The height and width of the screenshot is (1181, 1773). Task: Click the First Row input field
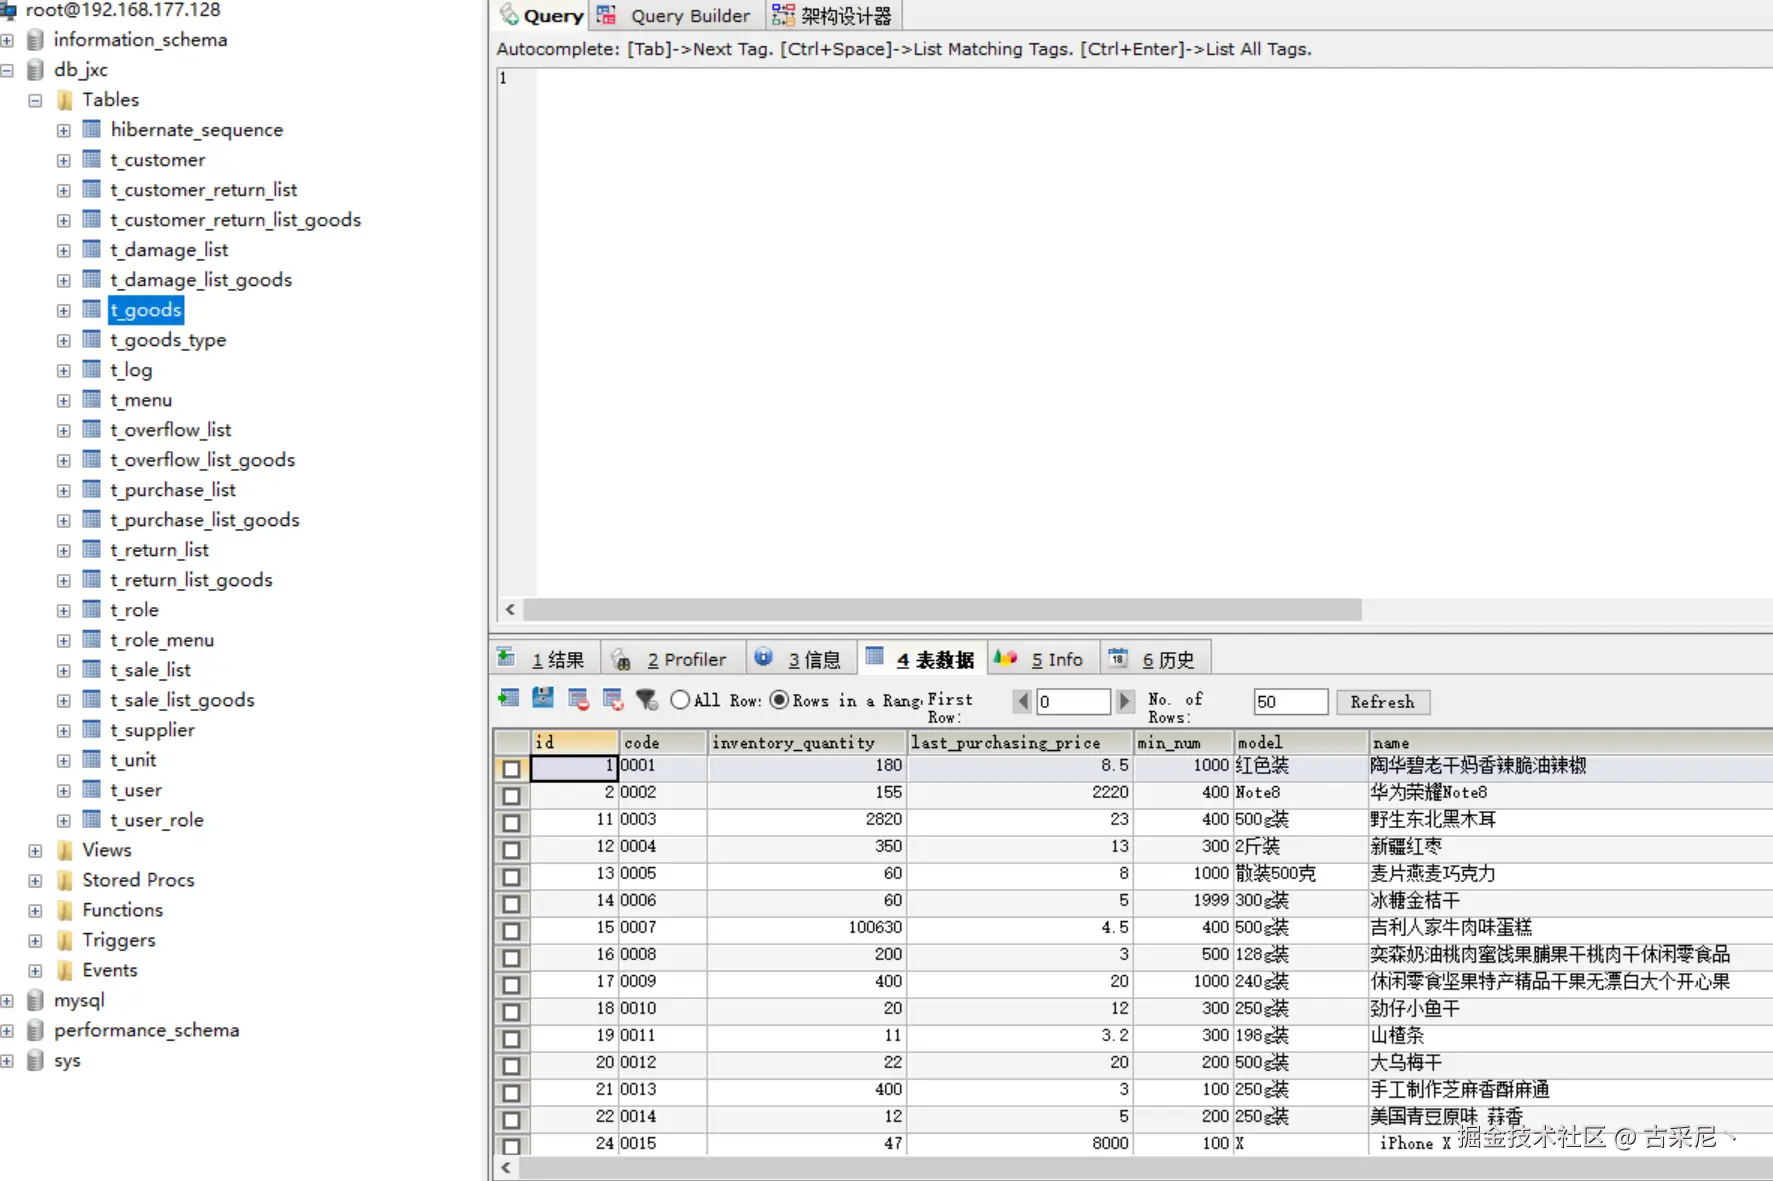[1073, 701]
